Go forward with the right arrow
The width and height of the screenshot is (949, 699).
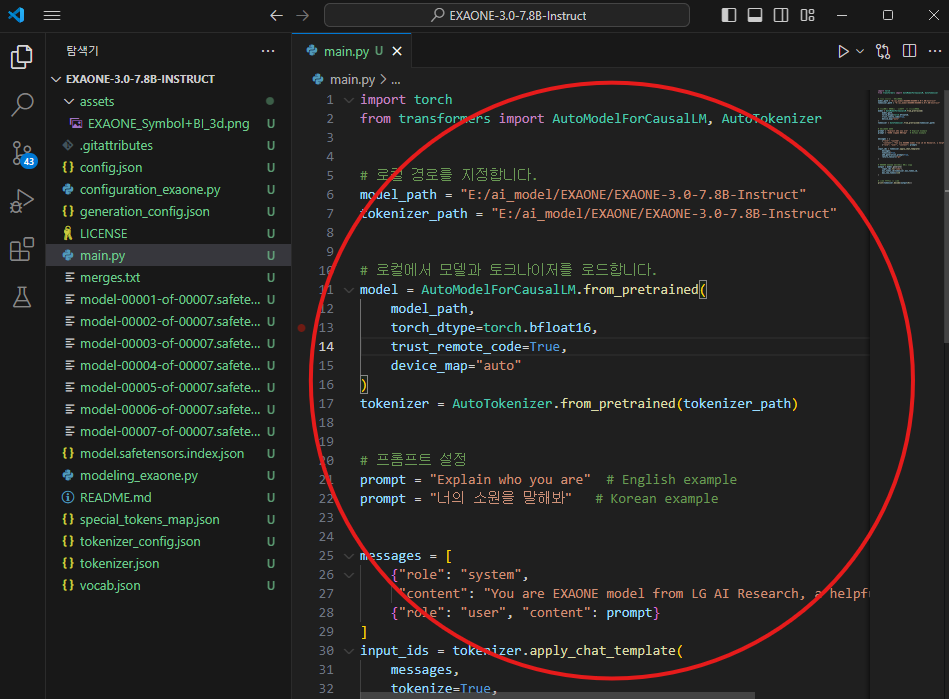click(x=303, y=15)
